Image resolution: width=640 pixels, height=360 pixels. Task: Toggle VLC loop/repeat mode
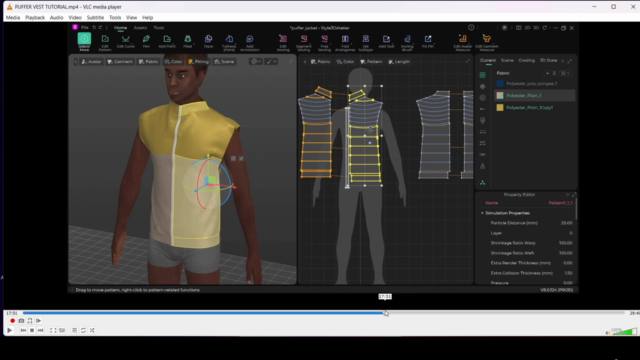[x=83, y=330]
